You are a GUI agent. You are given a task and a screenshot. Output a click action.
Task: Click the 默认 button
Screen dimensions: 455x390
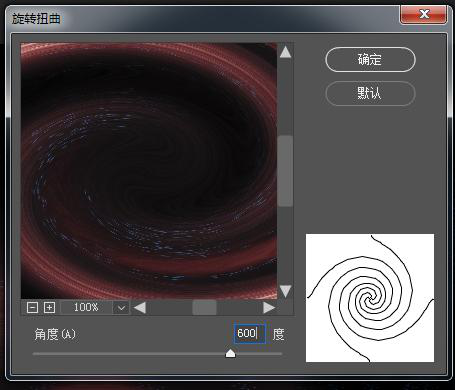pyautogui.click(x=370, y=93)
